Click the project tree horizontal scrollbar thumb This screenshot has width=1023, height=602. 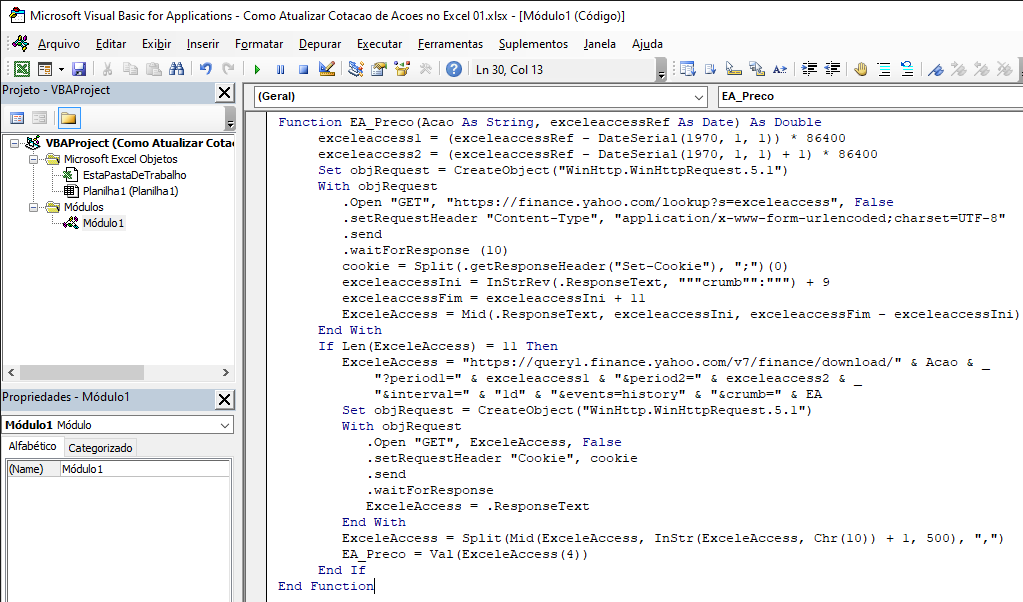point(82,372)
